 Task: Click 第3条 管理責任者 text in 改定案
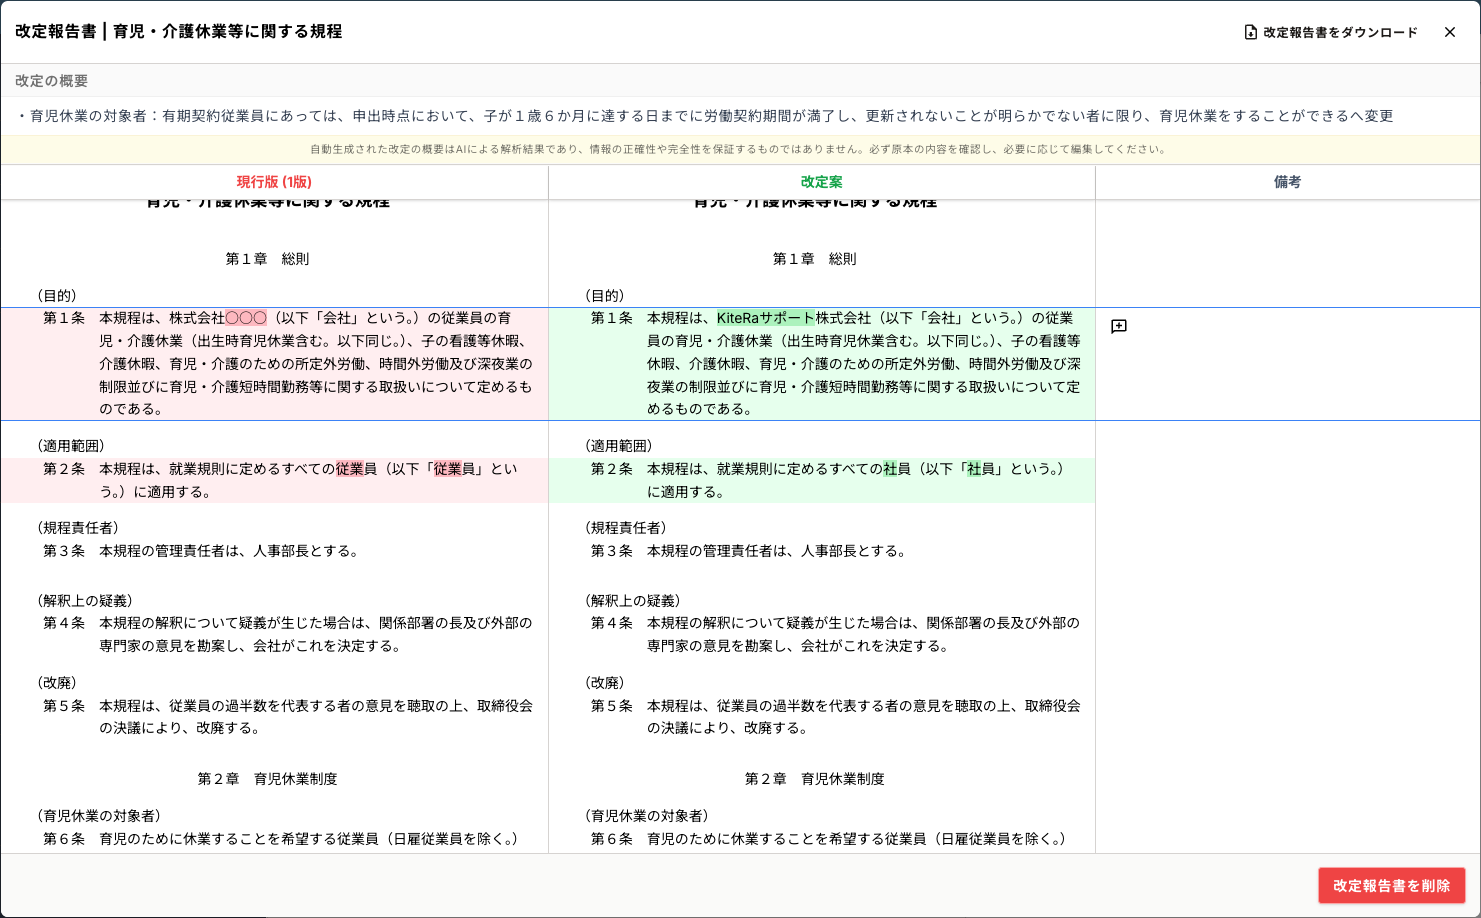click(775, 551)
